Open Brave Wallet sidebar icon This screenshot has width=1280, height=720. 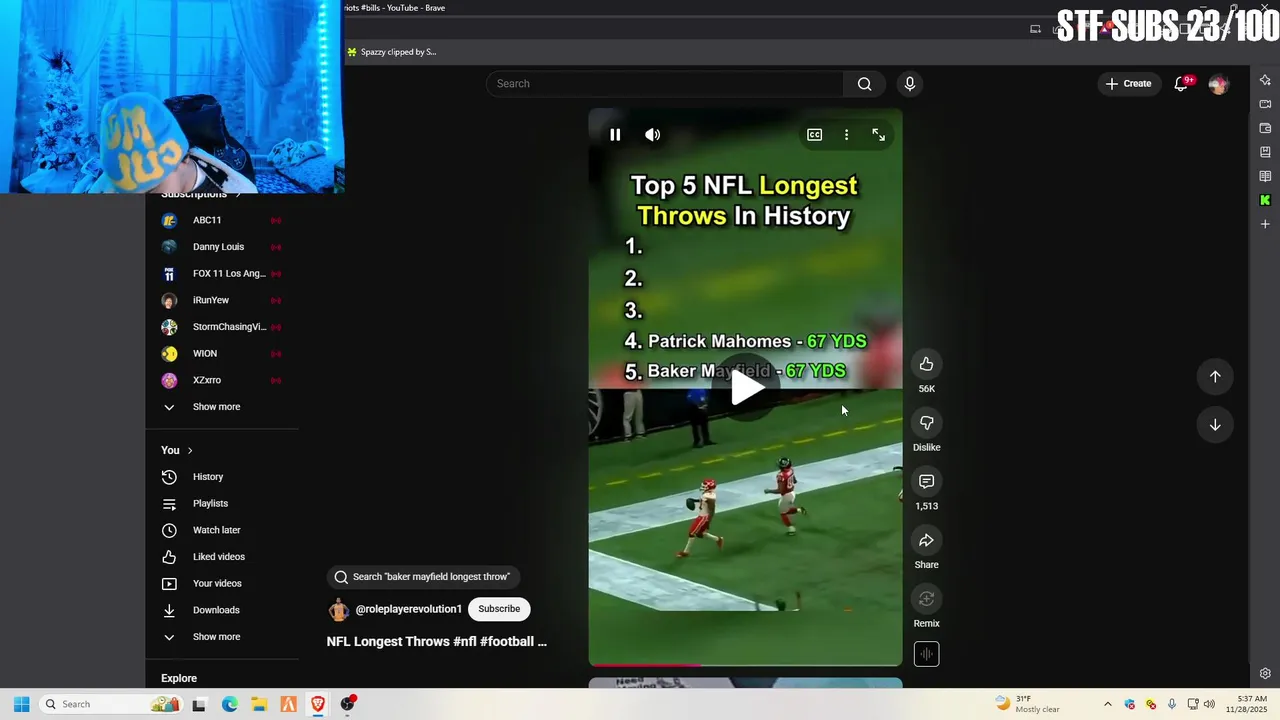click(x=1265, y=128)
